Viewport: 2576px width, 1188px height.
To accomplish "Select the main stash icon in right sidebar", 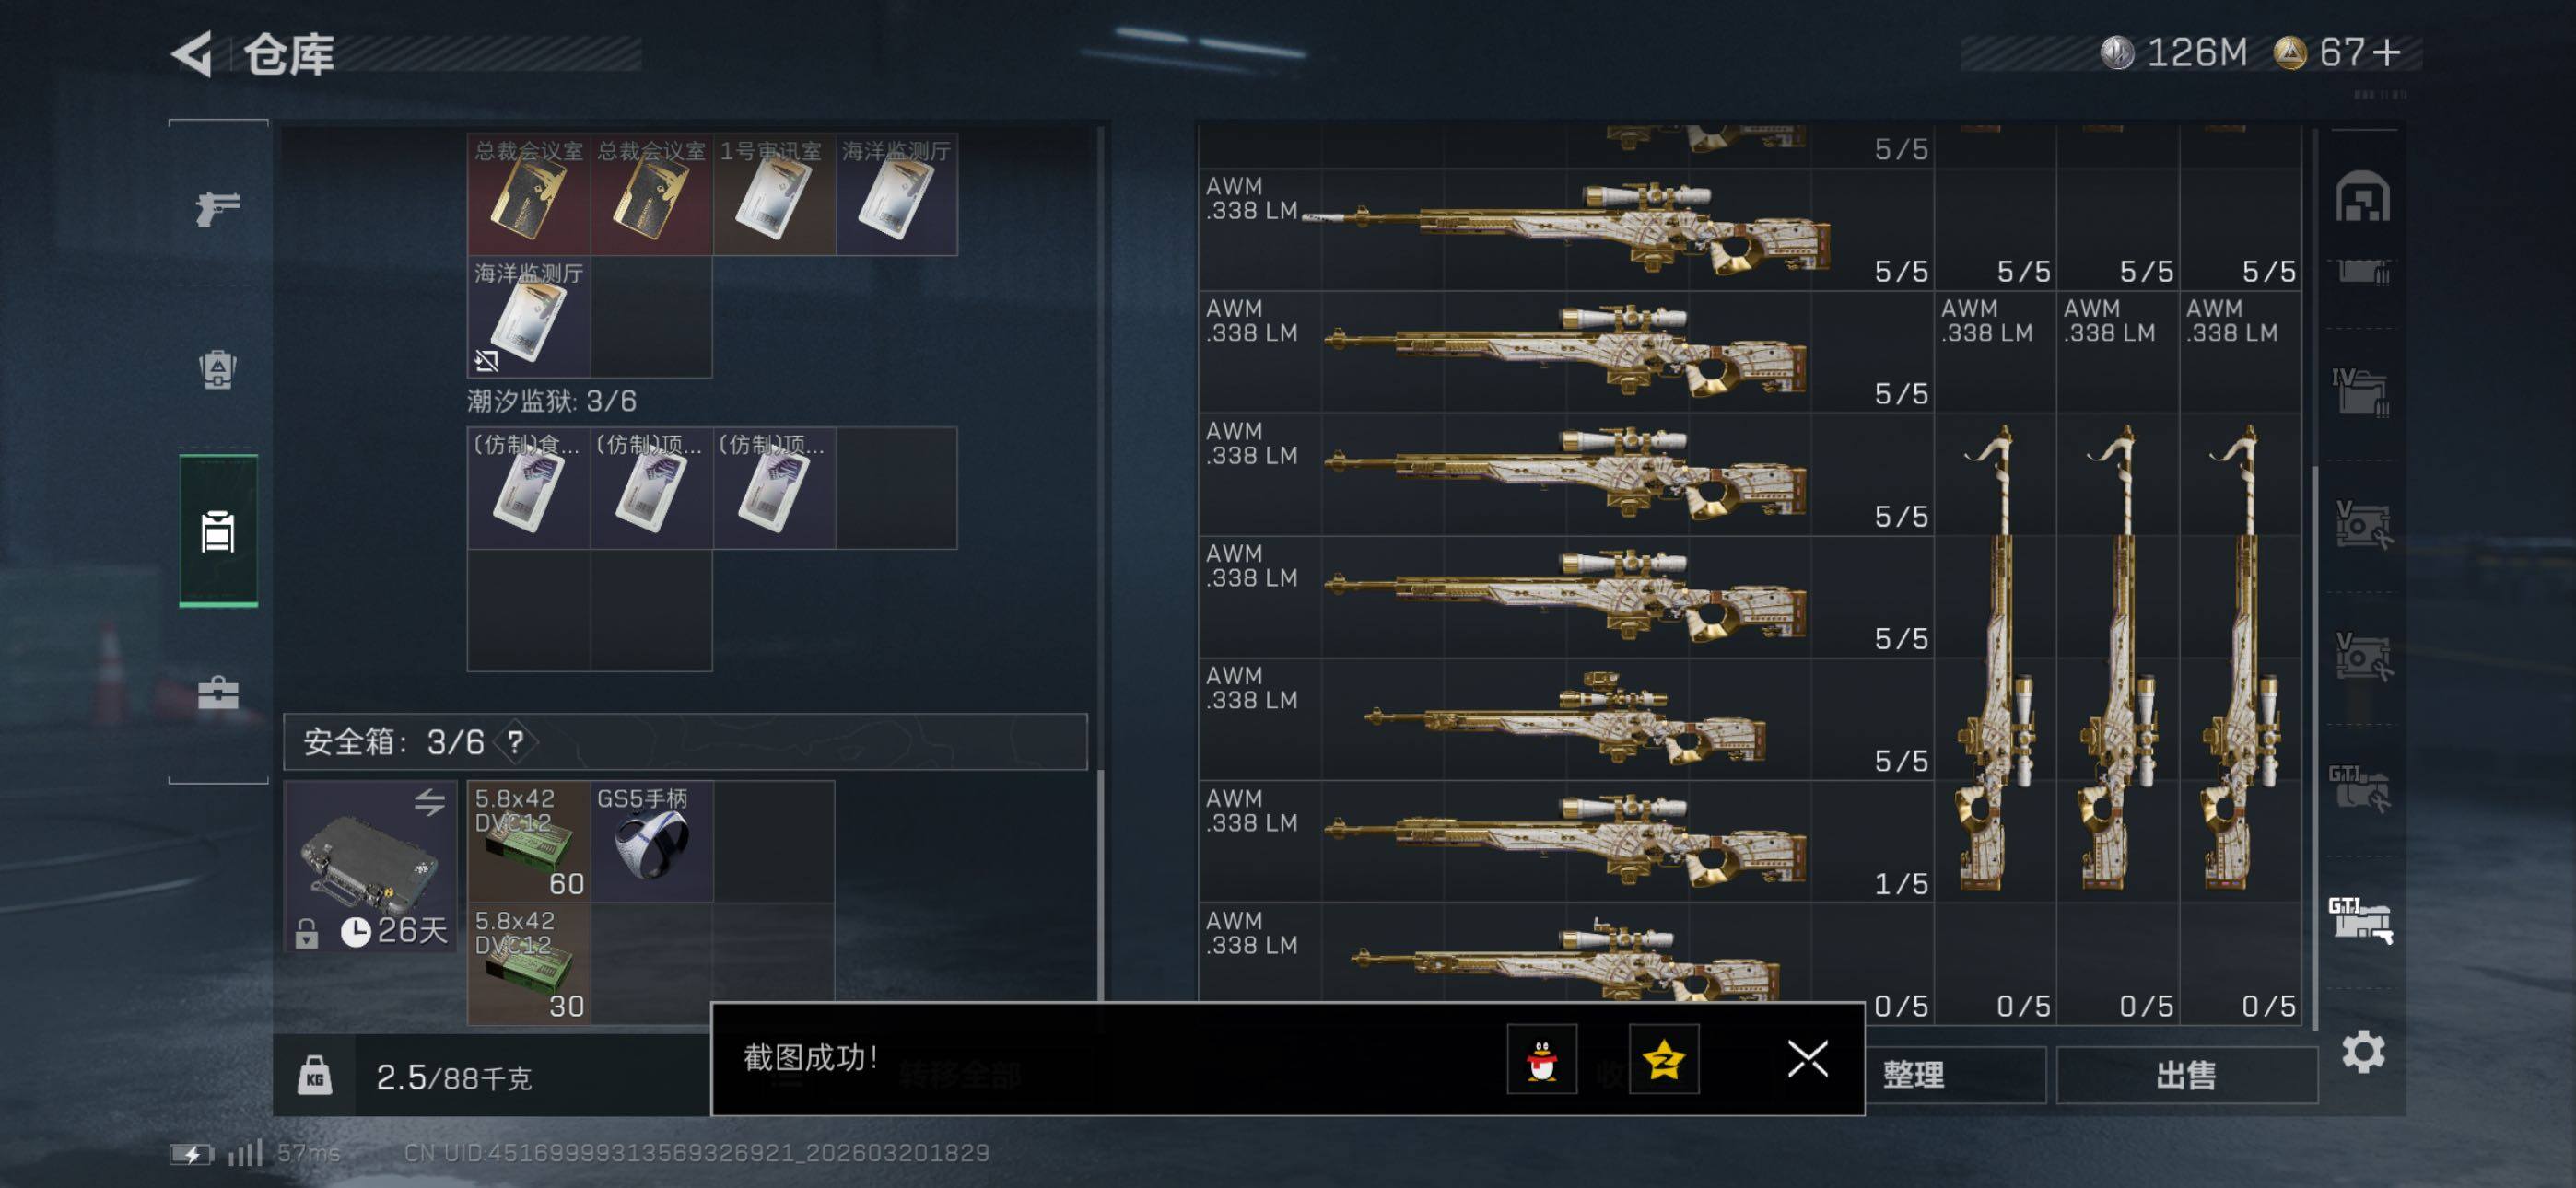I will pos(2363,196).
